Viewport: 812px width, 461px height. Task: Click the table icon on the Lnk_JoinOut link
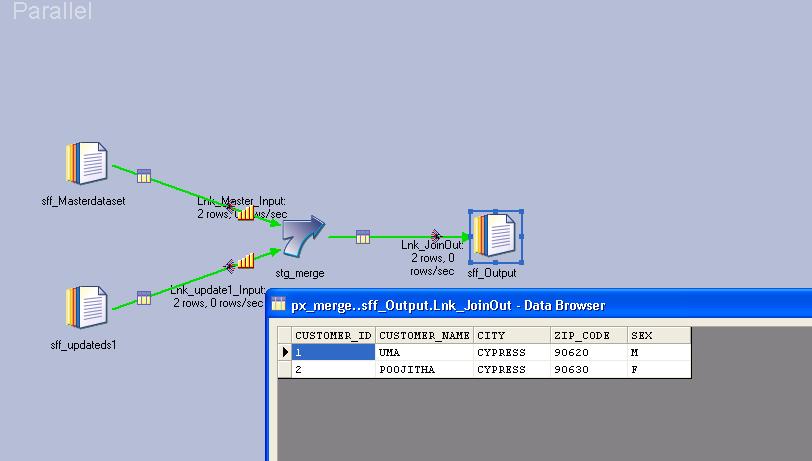[363, 237]
